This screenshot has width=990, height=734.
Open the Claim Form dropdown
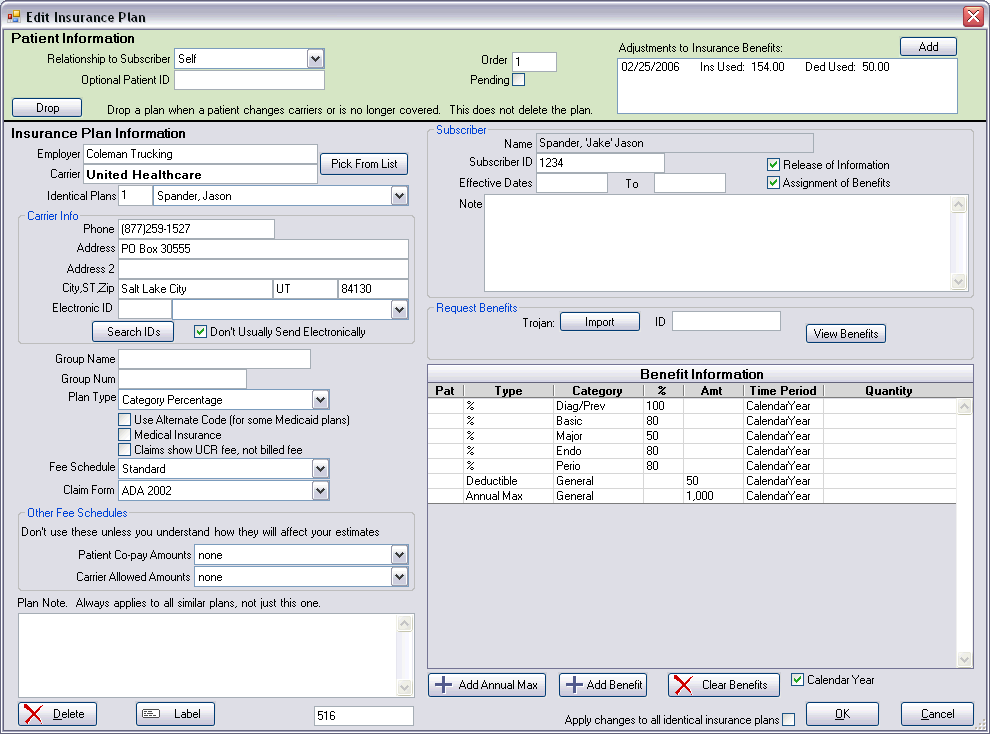click(x=319, y=491)
